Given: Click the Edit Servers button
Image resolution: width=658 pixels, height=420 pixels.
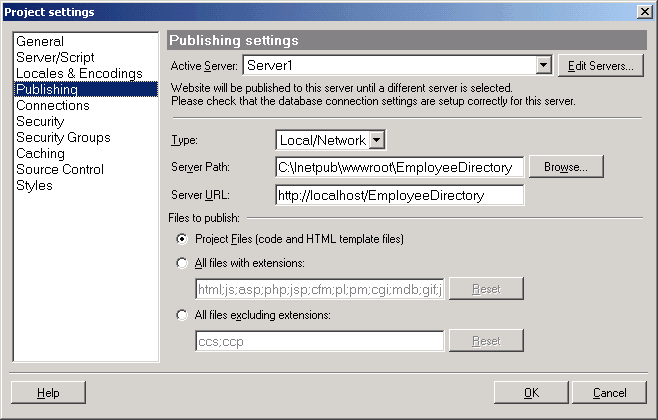Looking at the screenshot, I should [x=600, y=67].
